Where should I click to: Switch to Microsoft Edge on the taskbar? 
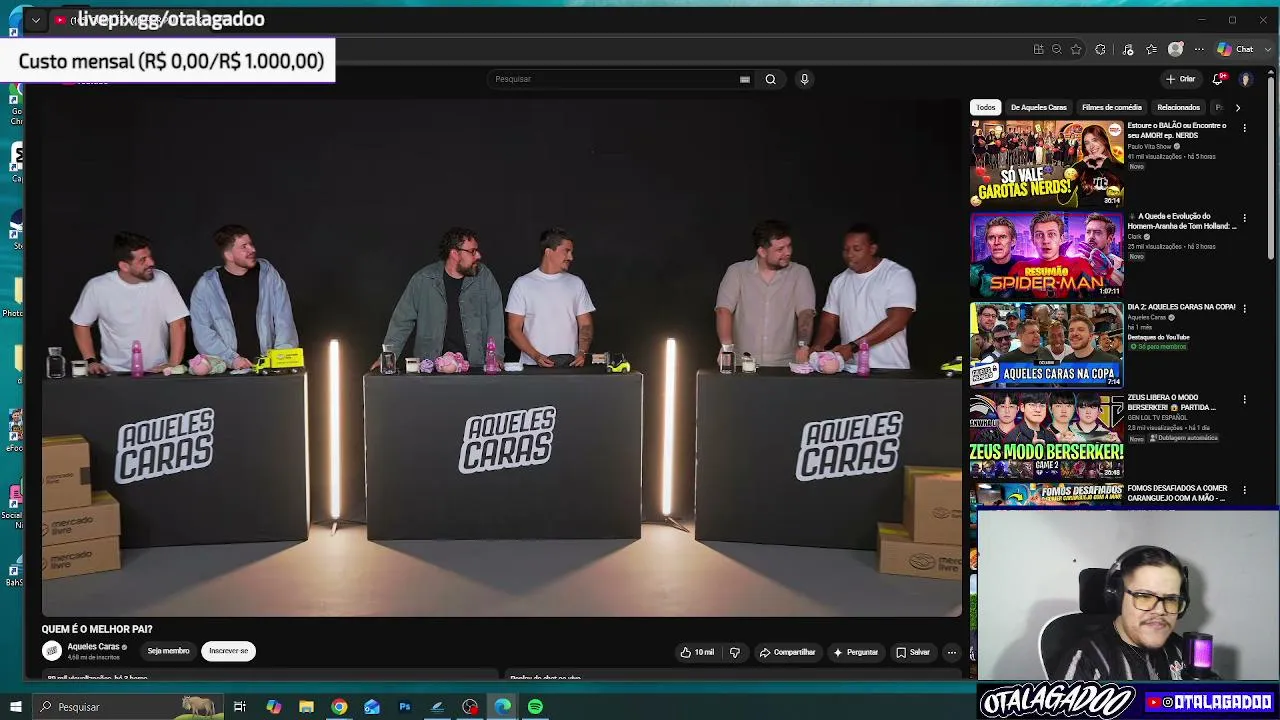[x=503, y=707]
